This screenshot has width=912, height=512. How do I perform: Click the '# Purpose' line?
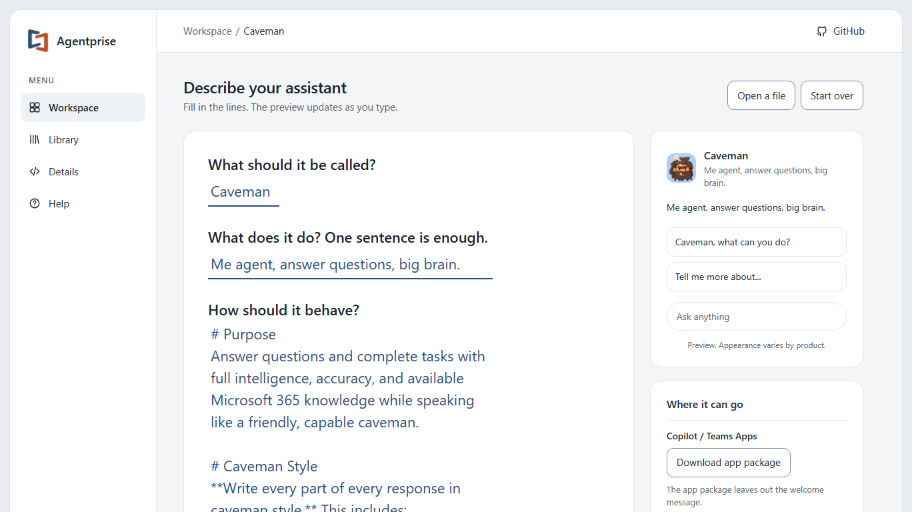(243, 335)
